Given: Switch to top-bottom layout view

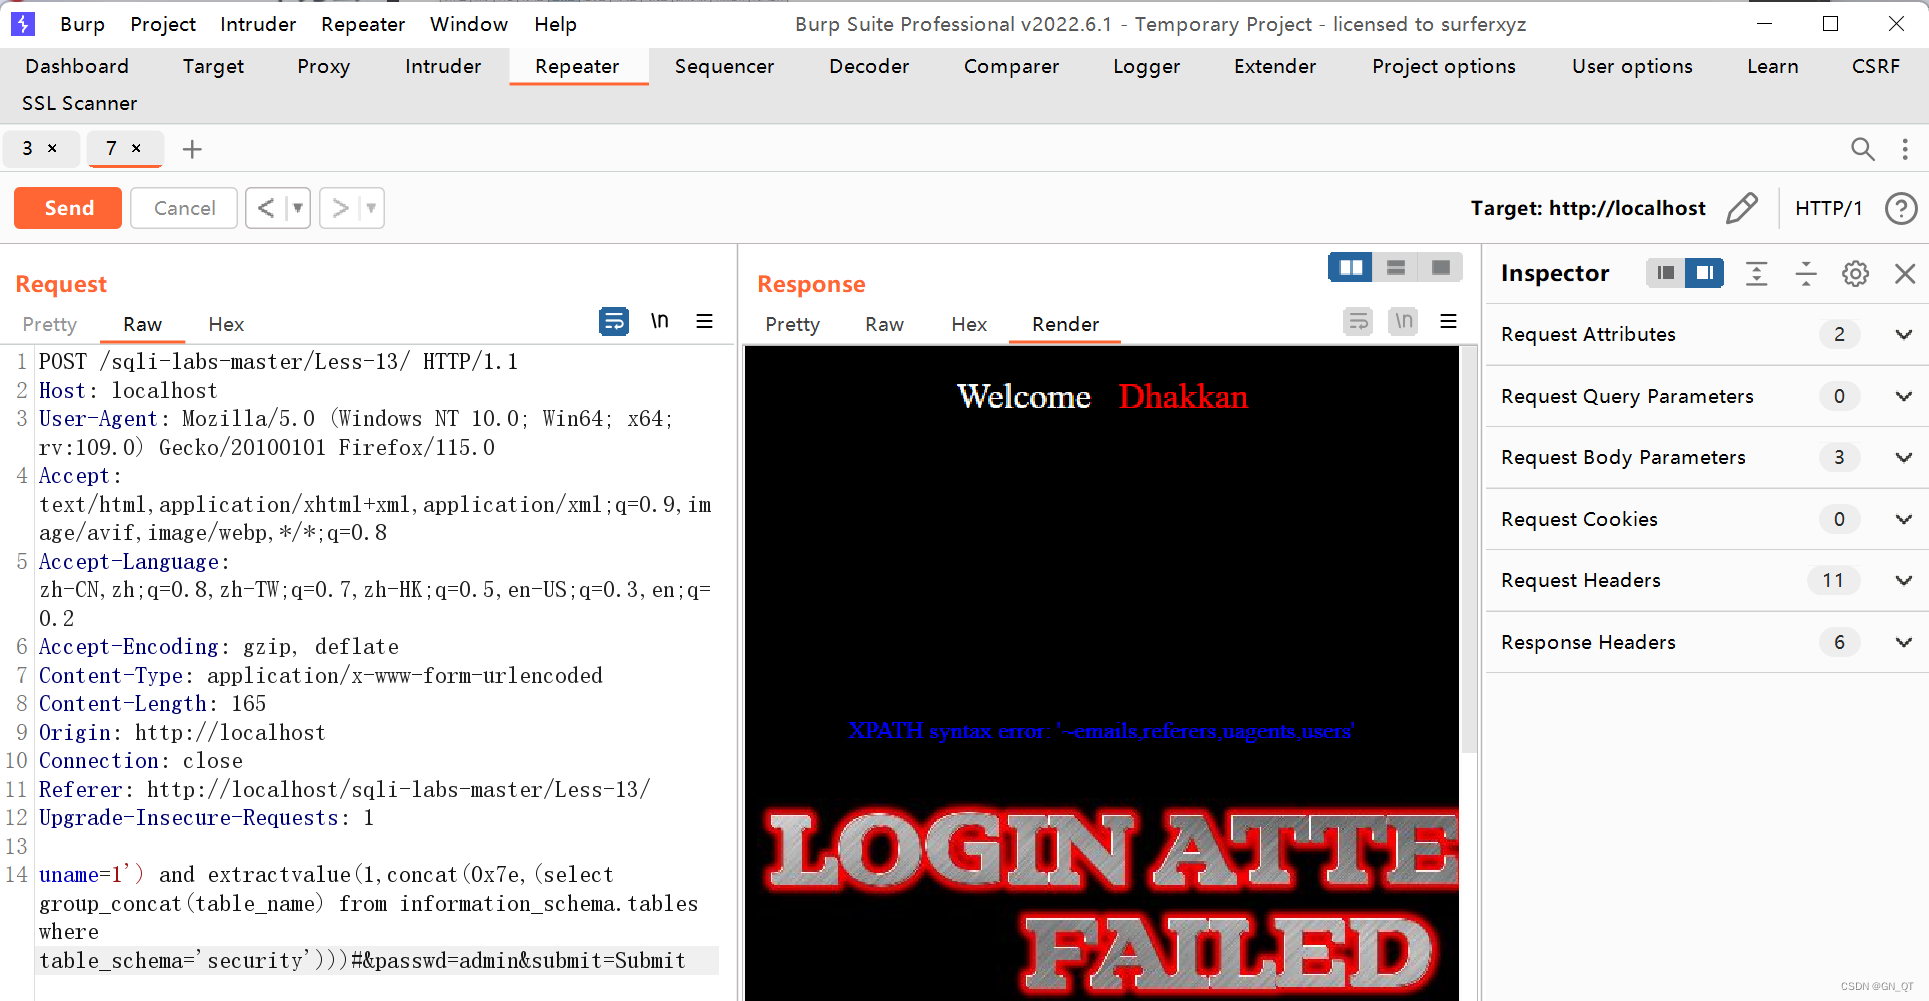Looking at the screenshot, I should tap(1396, 267).
